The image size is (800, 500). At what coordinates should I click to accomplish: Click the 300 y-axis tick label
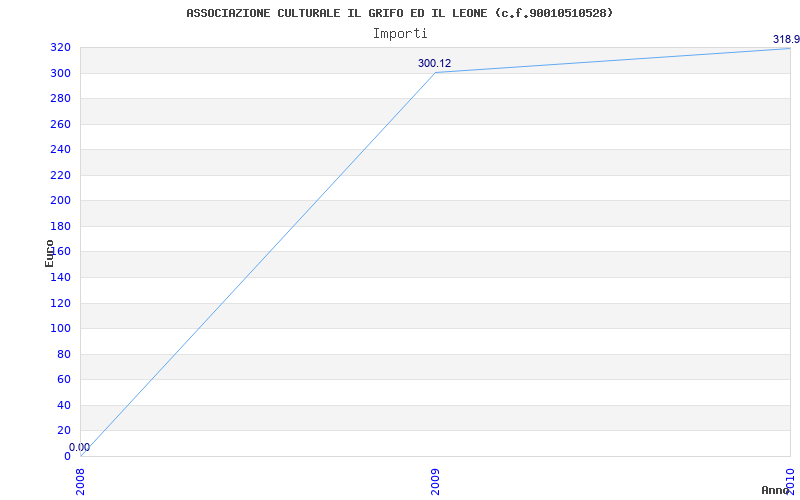pyautogui.click(x=60, y=73)
